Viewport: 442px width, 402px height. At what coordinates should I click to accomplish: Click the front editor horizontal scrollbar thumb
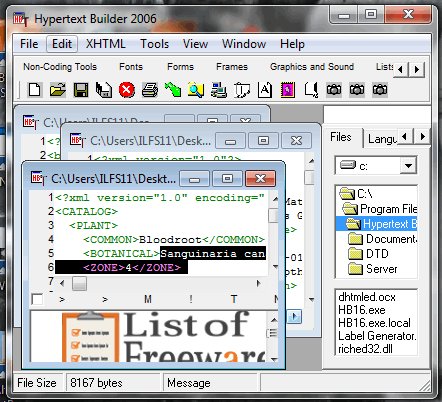(x=79, y=284)
